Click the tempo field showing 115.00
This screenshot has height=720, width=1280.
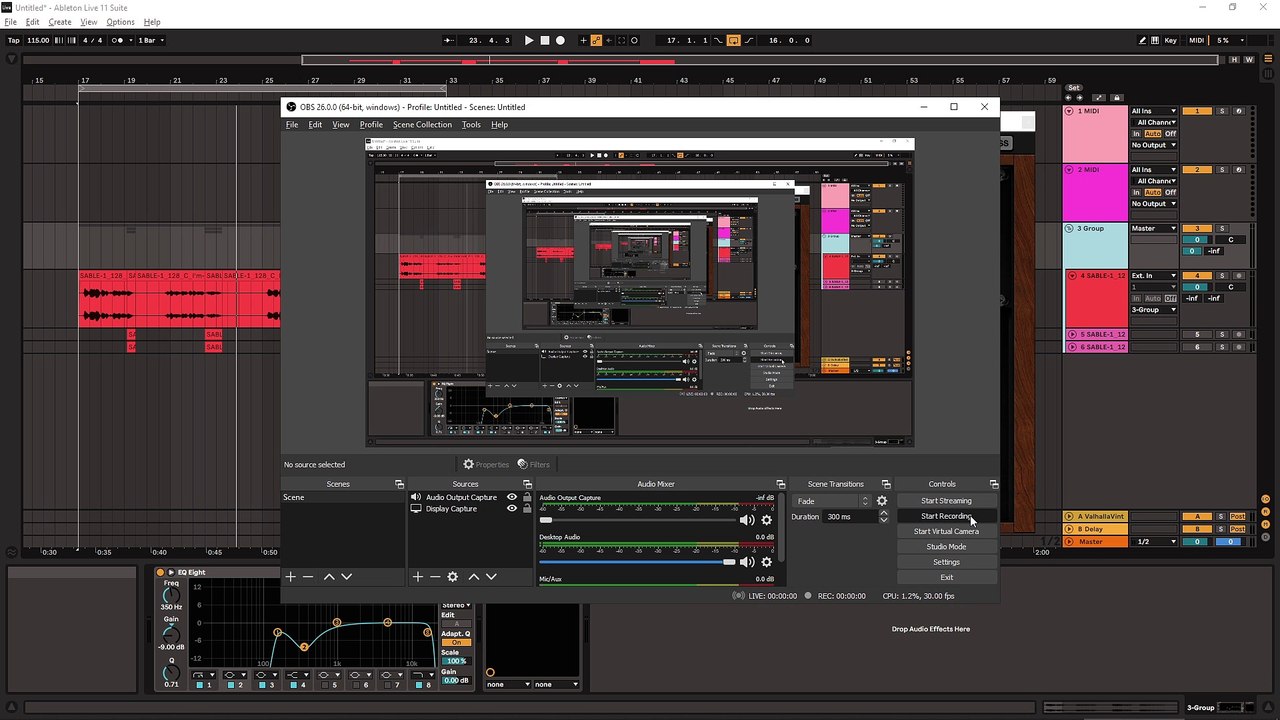point(38,40)
